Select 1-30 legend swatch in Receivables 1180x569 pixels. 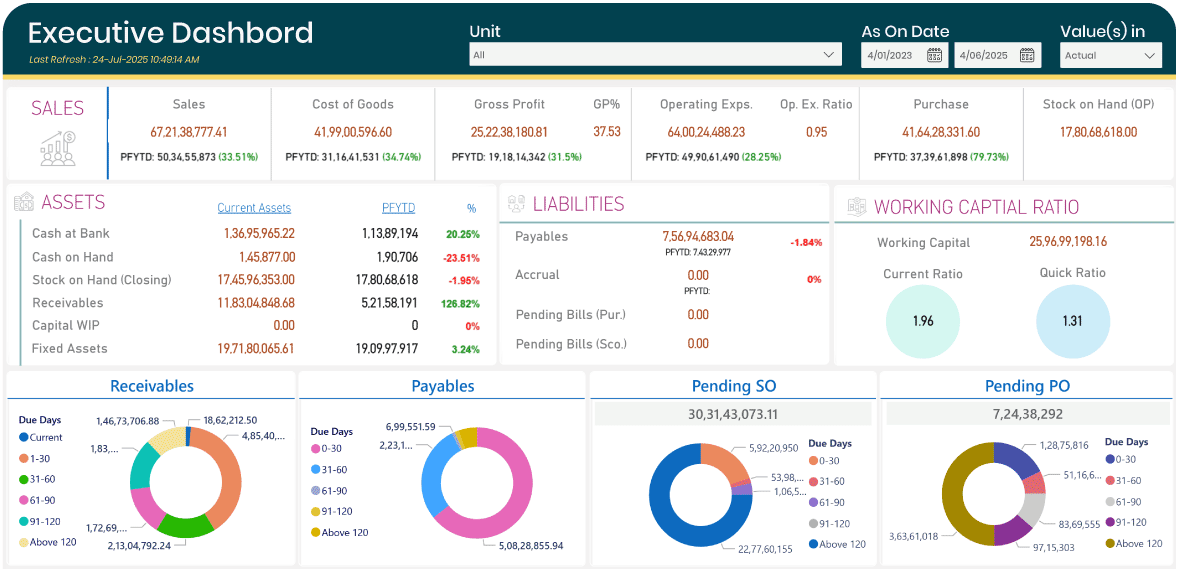23,458
